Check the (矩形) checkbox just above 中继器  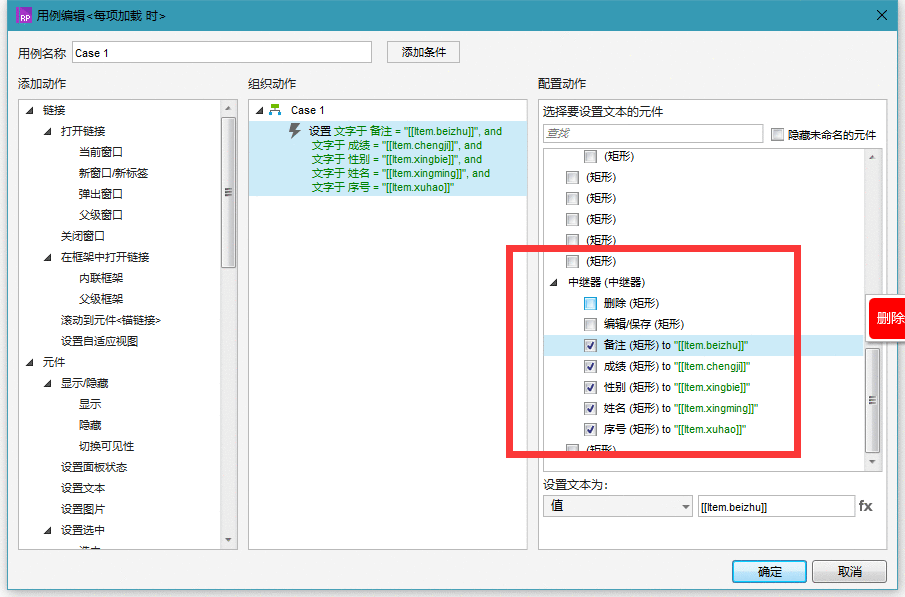[572, 261]
